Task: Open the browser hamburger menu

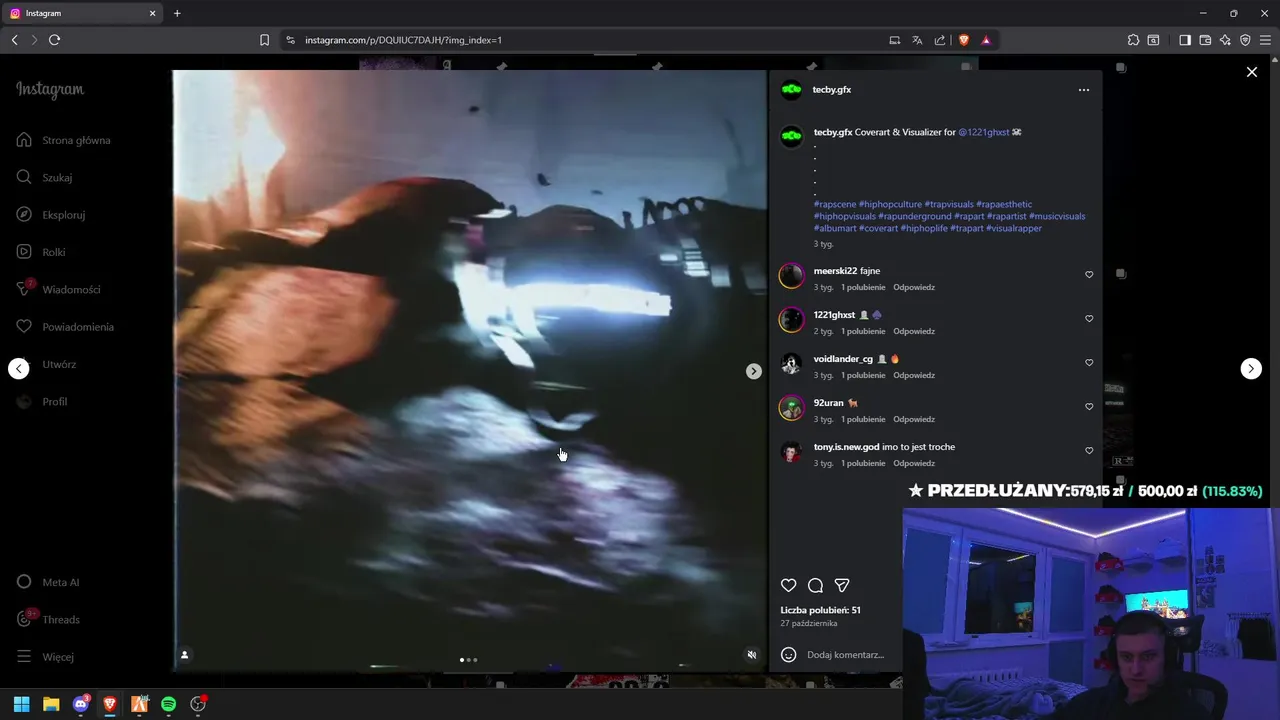Action: click(1266, 40)
